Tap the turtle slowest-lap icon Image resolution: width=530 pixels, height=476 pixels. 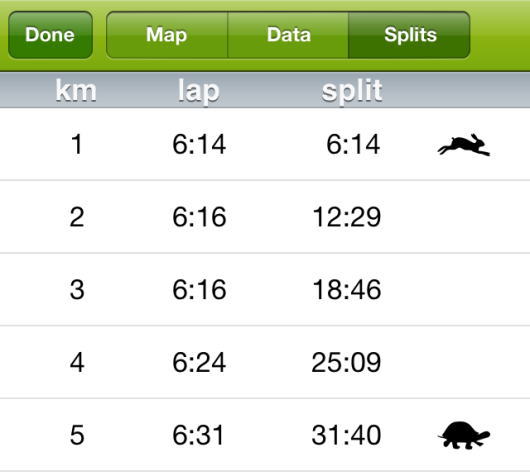click(x=464, y=435)
